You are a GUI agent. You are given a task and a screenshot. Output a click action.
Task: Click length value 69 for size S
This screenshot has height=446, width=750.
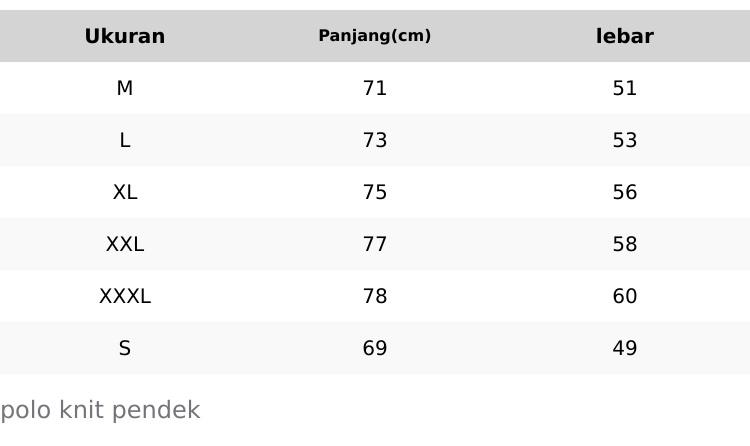pos(375,348)
